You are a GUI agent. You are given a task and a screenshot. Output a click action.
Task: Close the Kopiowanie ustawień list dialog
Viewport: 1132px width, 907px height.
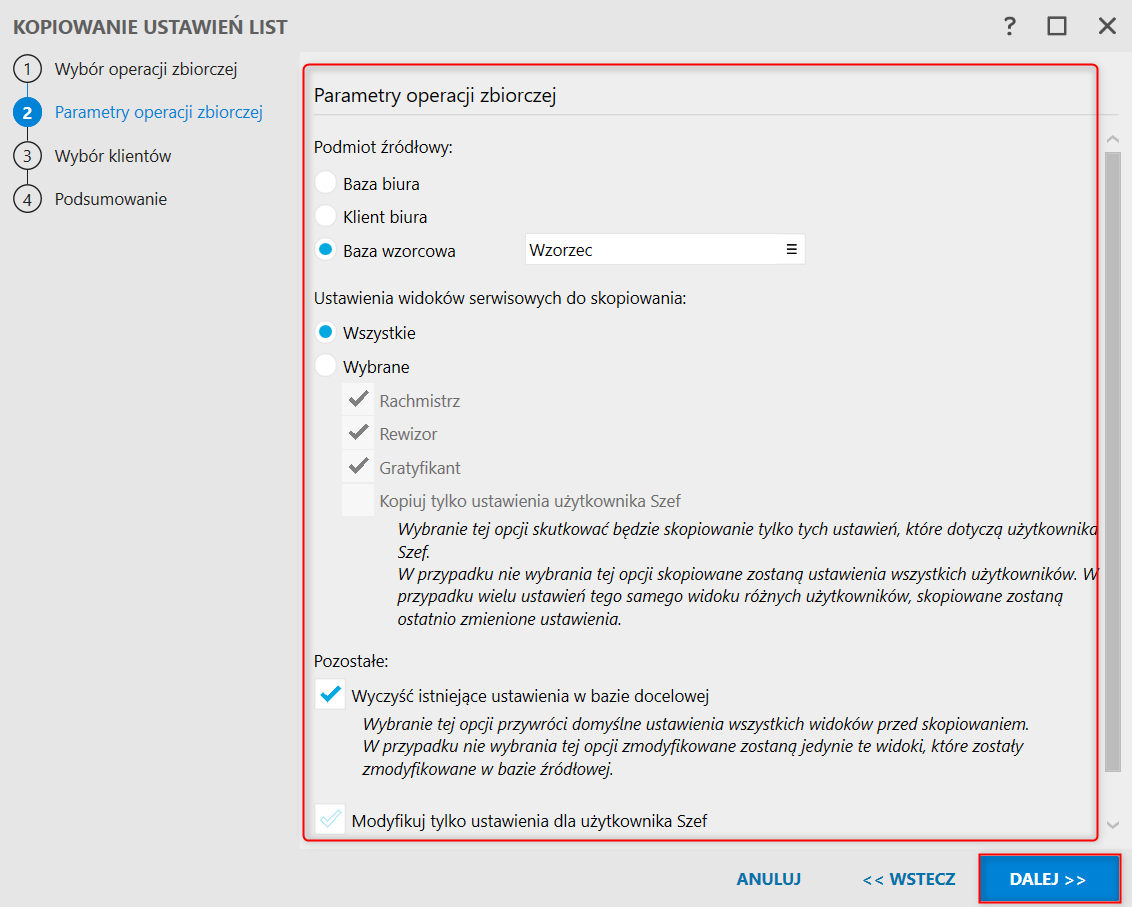(1107, 26)
